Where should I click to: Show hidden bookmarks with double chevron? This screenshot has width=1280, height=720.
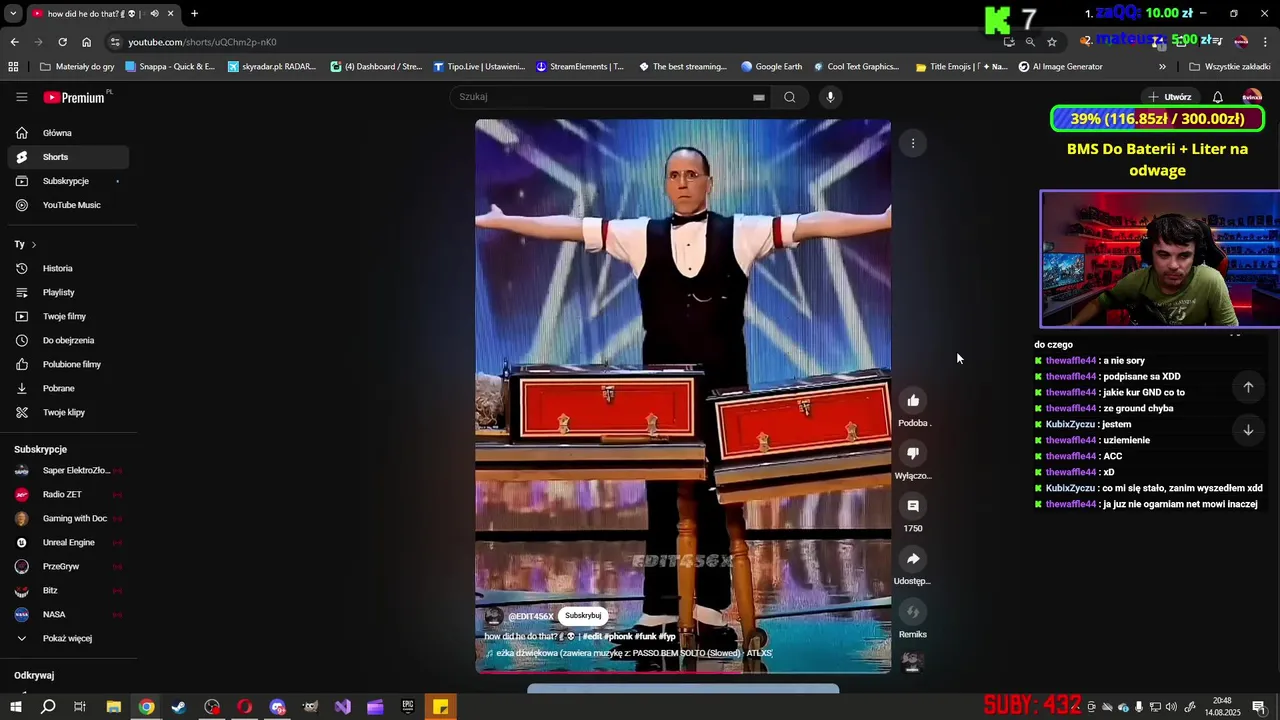point(1162,67)
